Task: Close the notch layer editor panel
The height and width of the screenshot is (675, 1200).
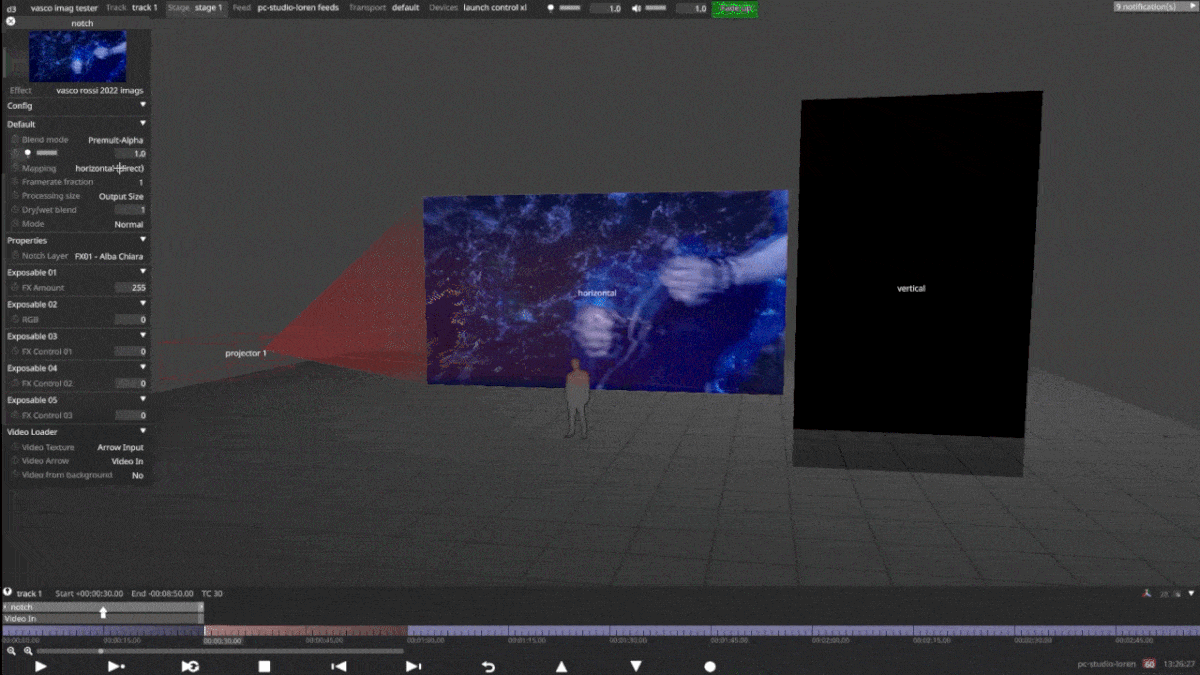Action: [x=11, y=20]
